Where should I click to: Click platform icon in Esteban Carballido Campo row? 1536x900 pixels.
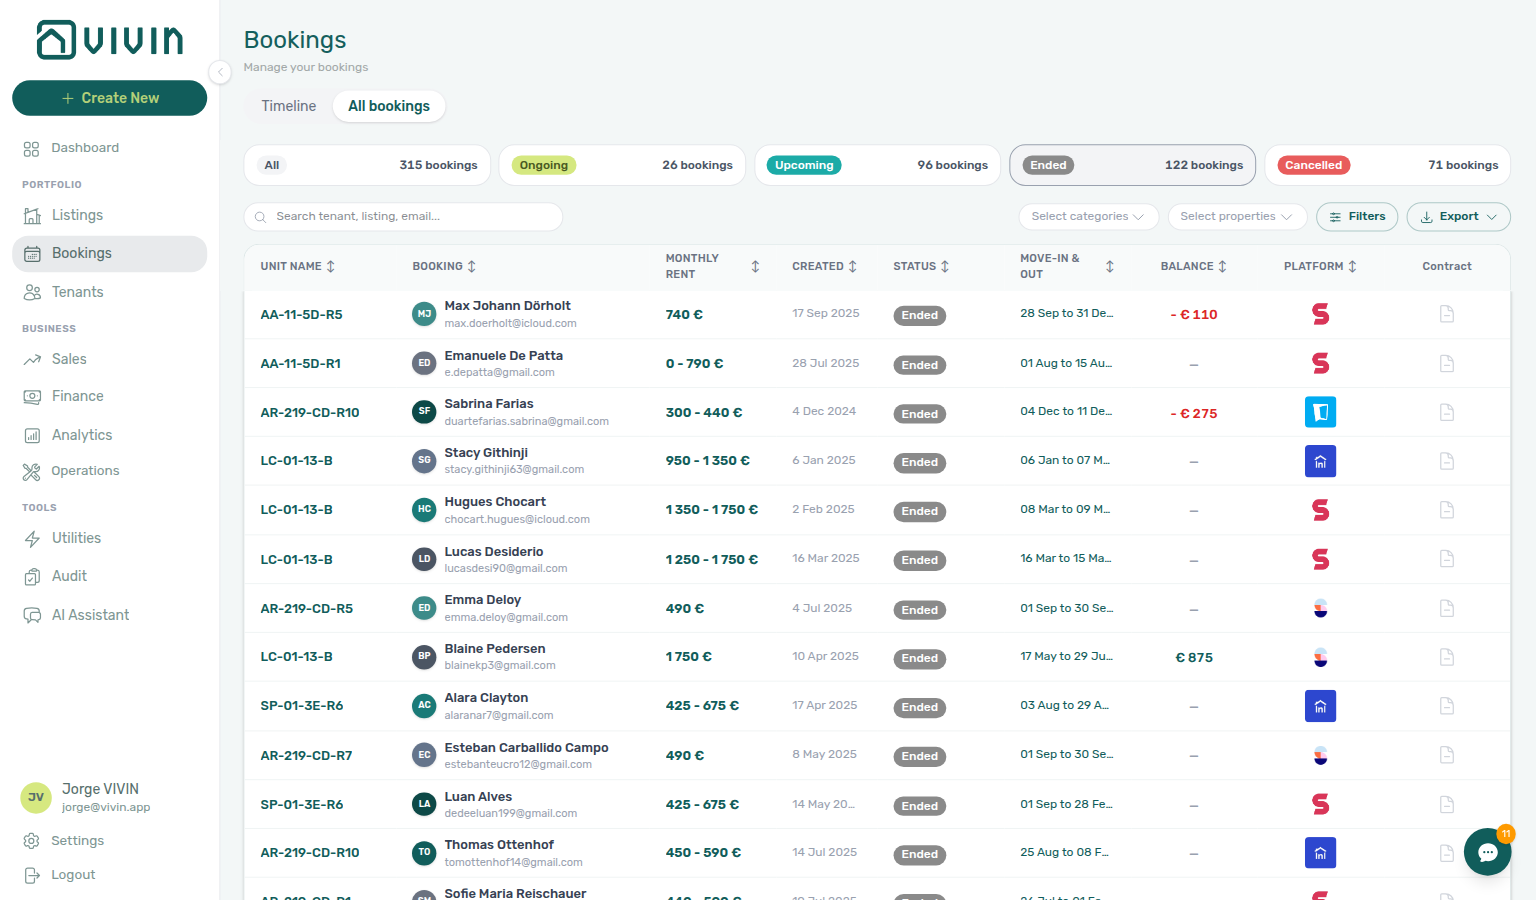(x=1320, y=755)
